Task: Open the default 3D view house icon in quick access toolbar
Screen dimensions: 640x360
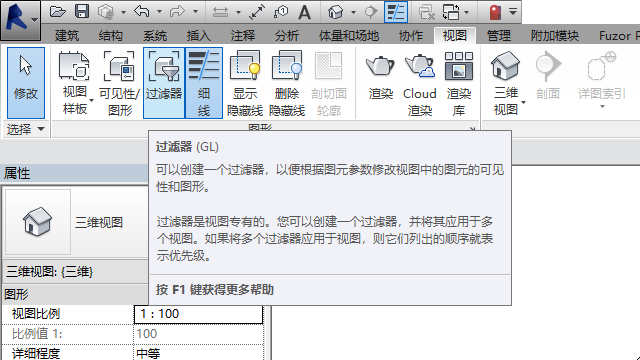Action: click(x=335, y=12)
